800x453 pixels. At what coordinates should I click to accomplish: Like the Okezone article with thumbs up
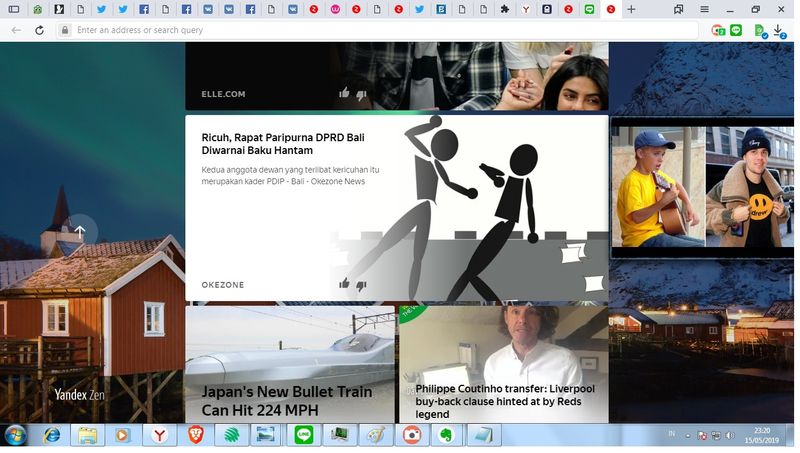pos(344,284)
